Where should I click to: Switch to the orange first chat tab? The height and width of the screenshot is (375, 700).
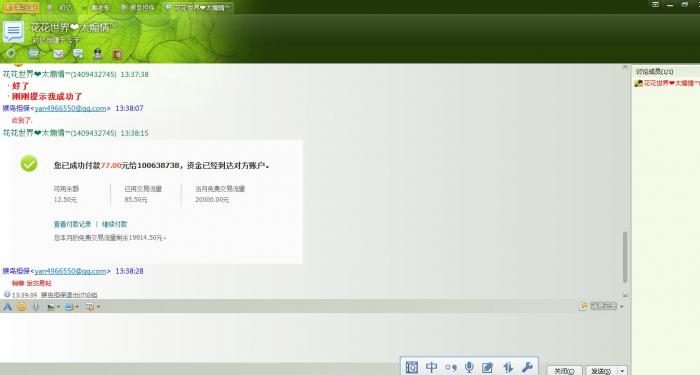click(21, 8)
